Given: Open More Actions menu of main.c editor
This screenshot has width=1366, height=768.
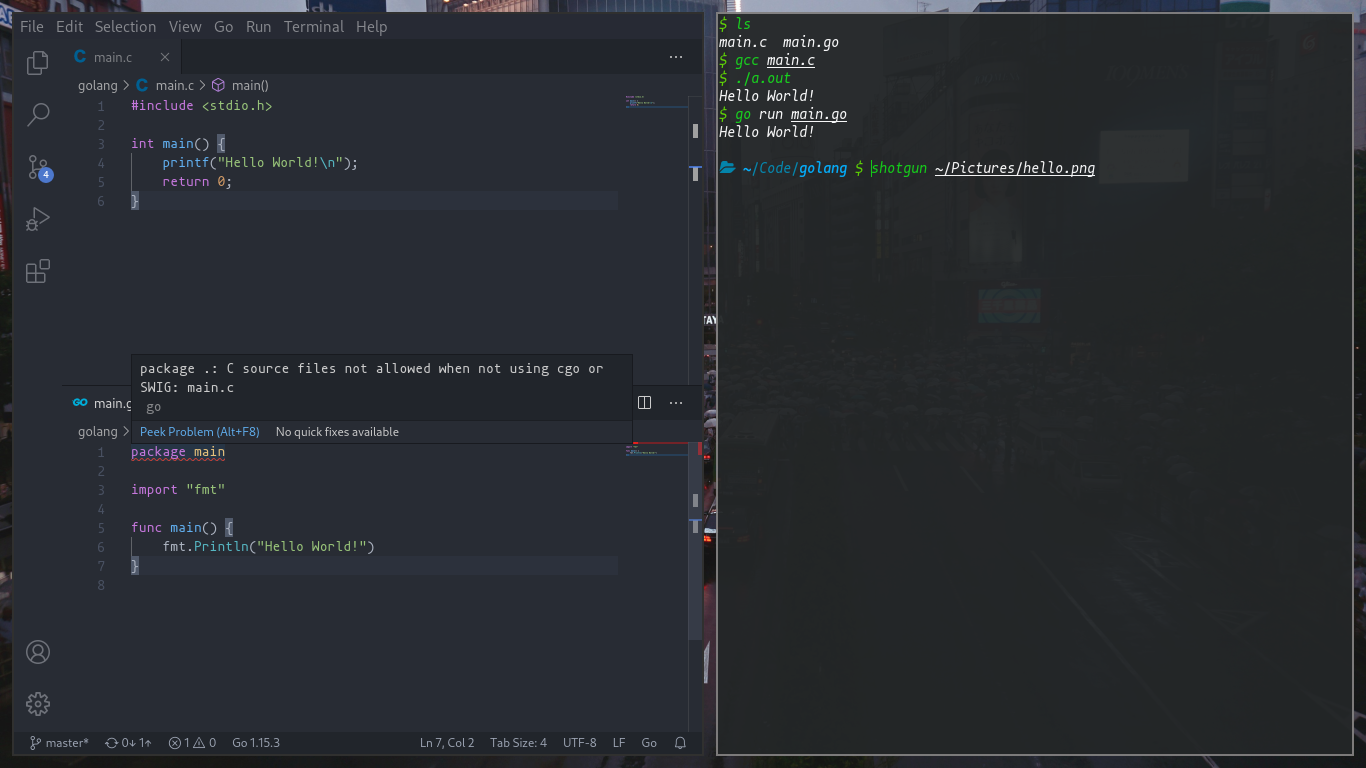Looking at the screenshot, I should point(676,57).
